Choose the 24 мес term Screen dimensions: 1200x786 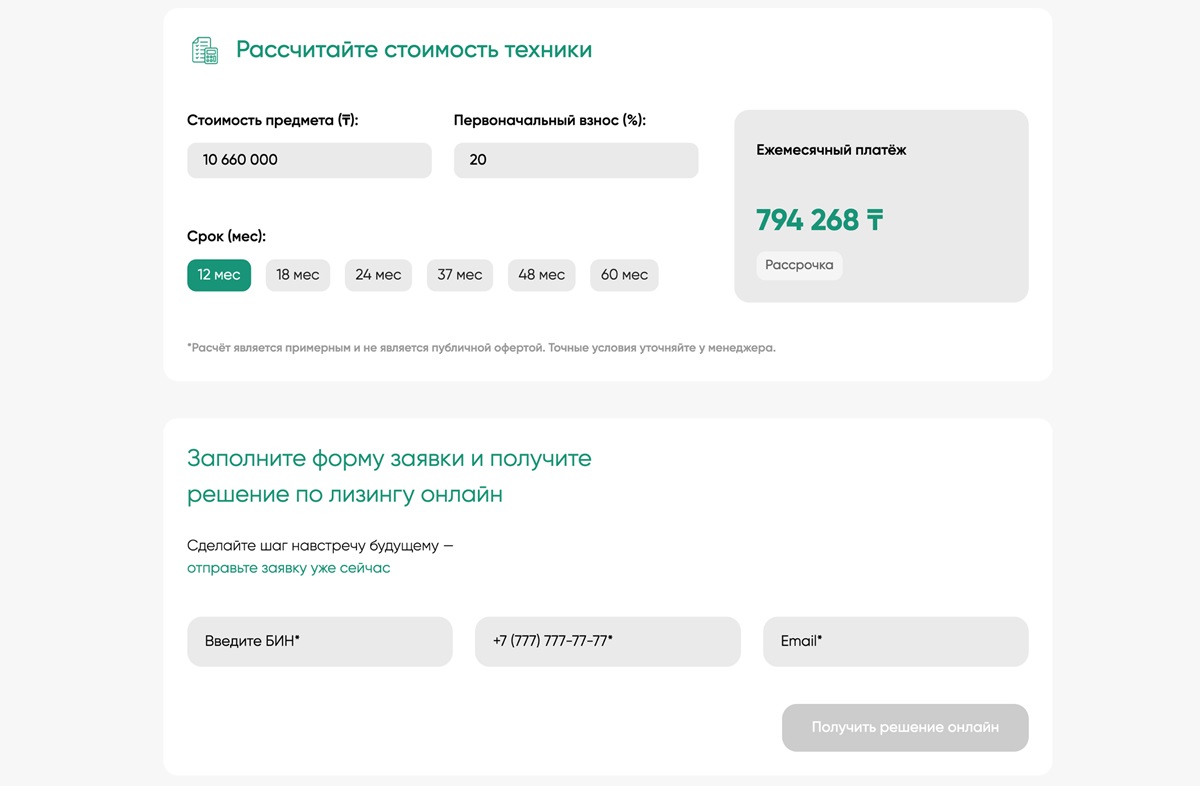click(x=378, y=275)
